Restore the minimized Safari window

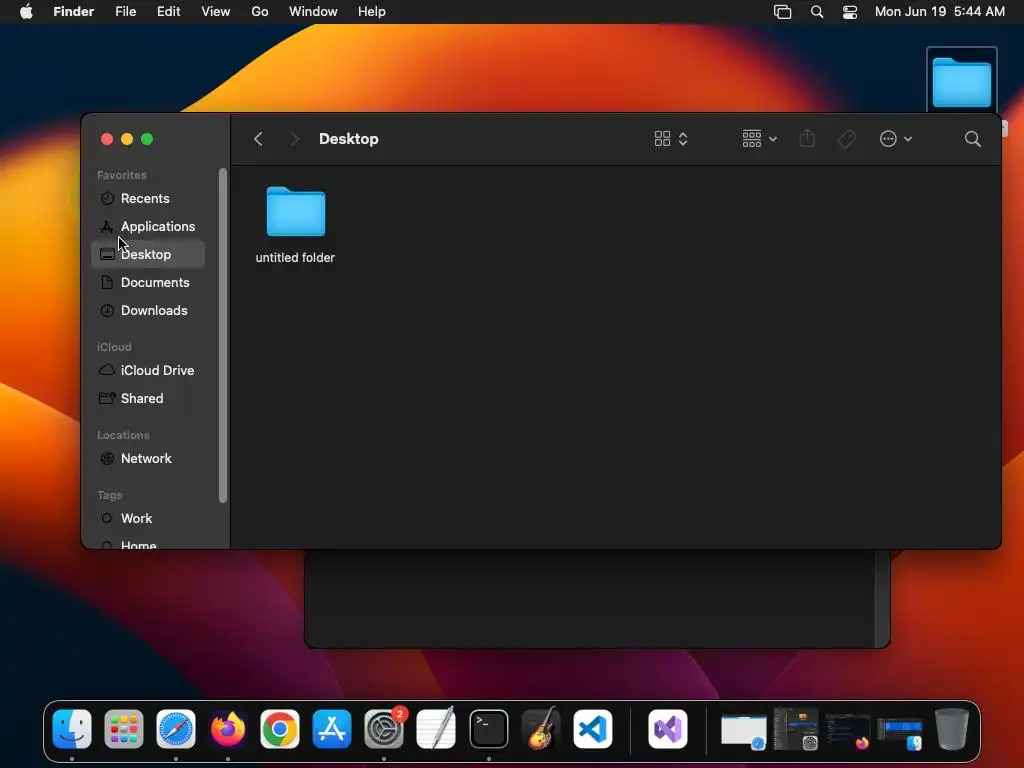pos(743,731)
